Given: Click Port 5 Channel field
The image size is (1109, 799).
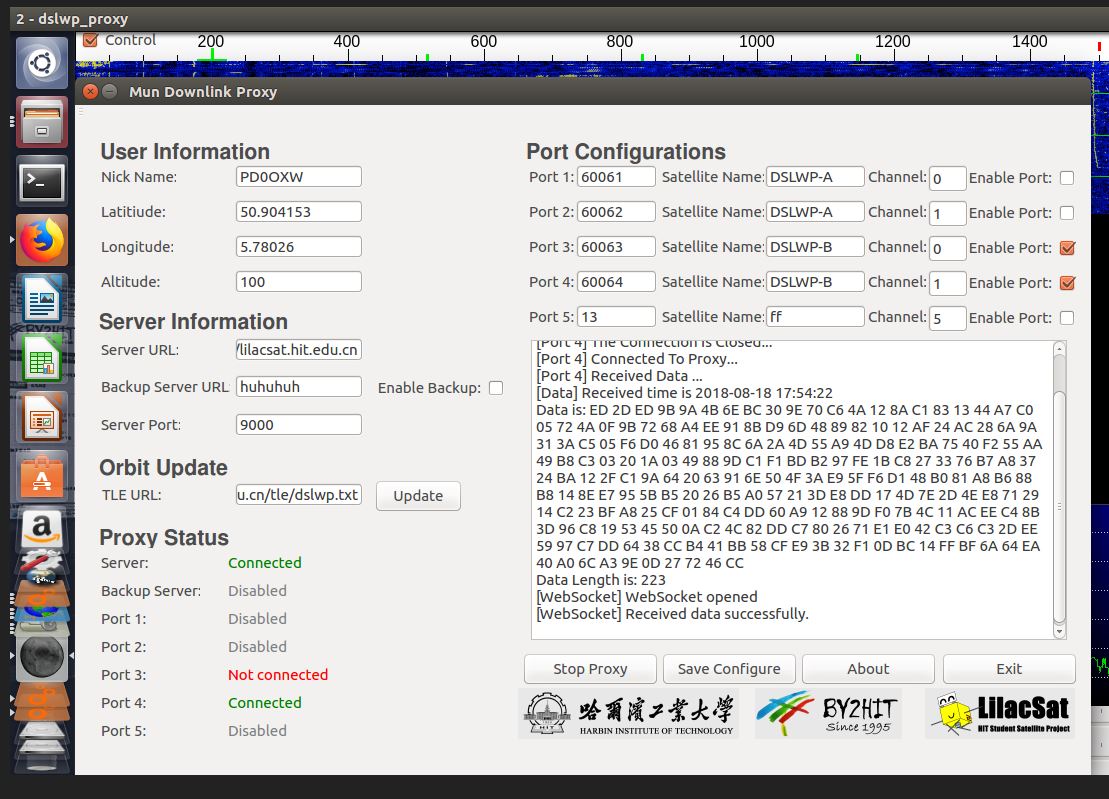Looking at the screenshot, I should 948,318.
